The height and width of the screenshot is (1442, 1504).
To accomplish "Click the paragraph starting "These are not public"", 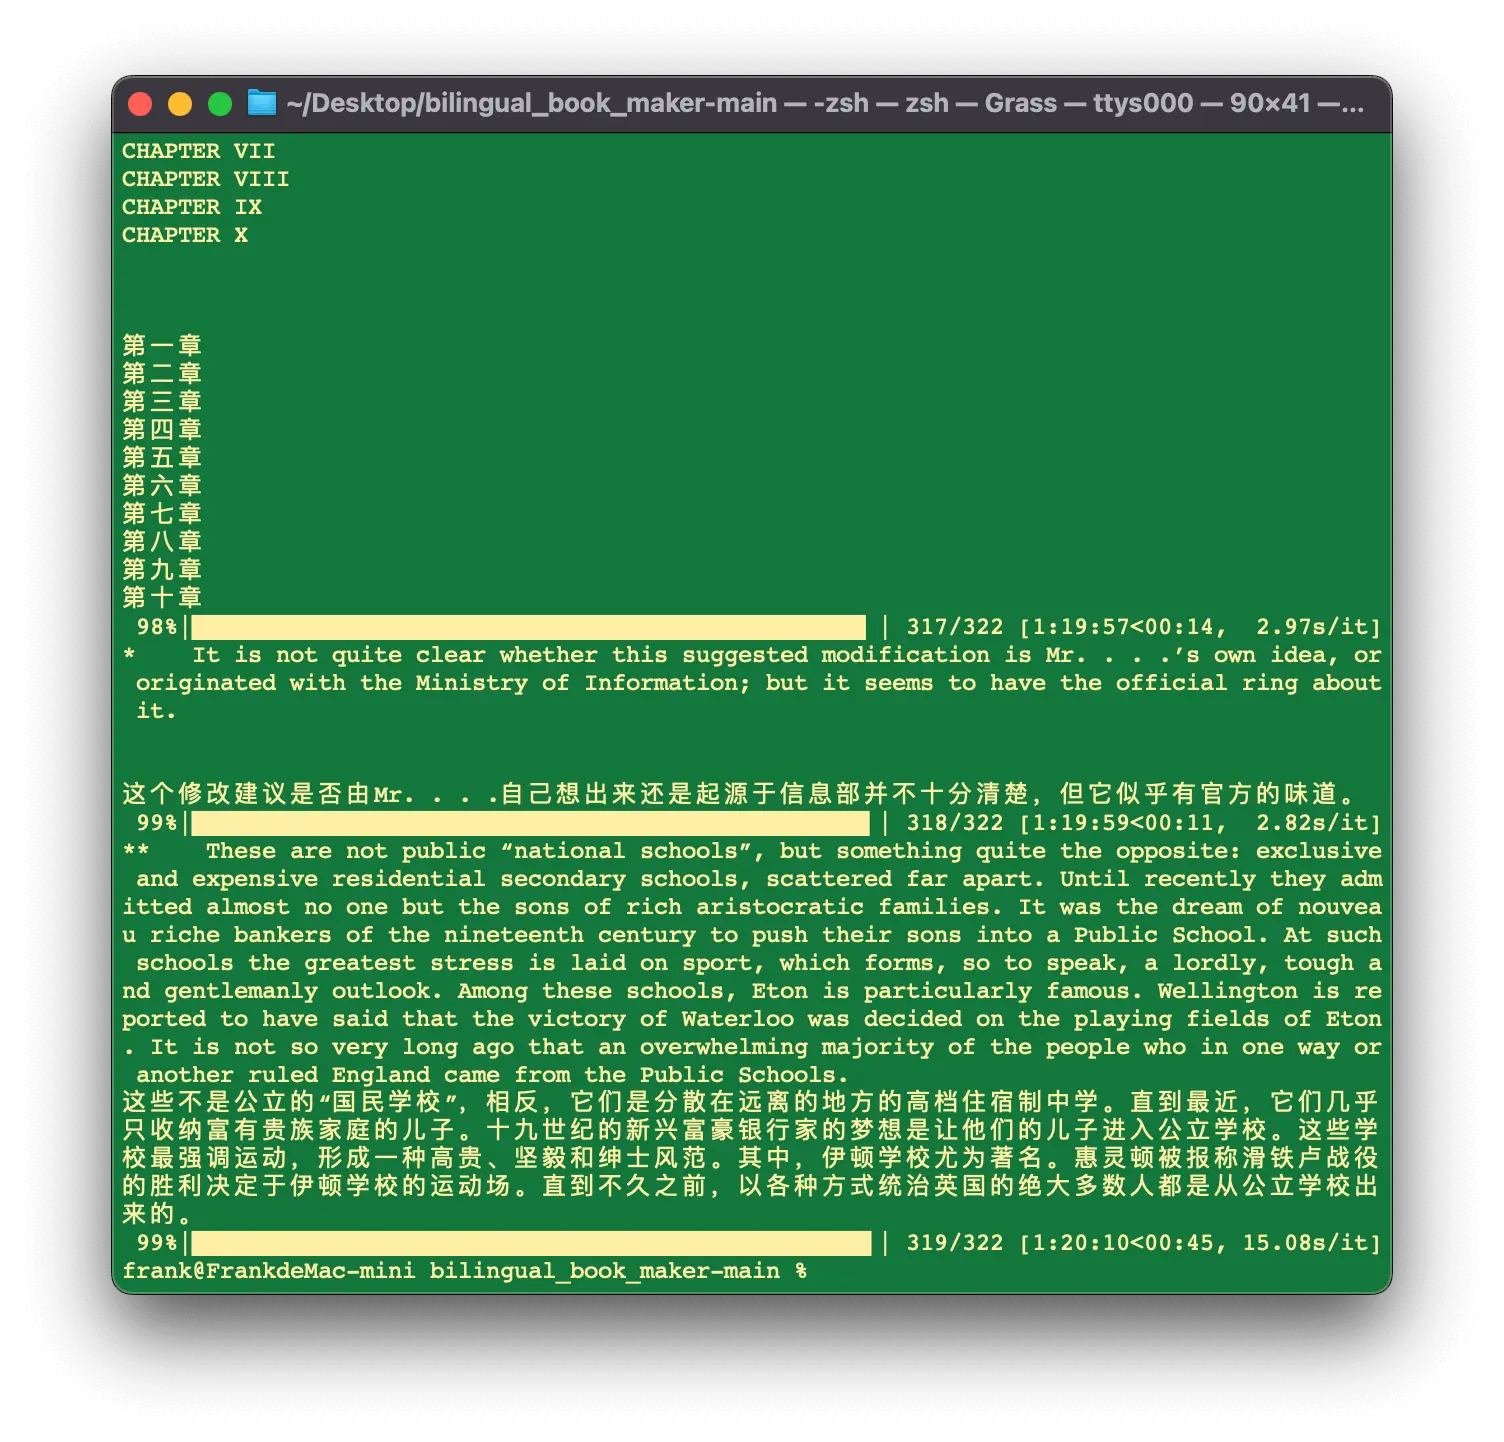I will (751, 963).
